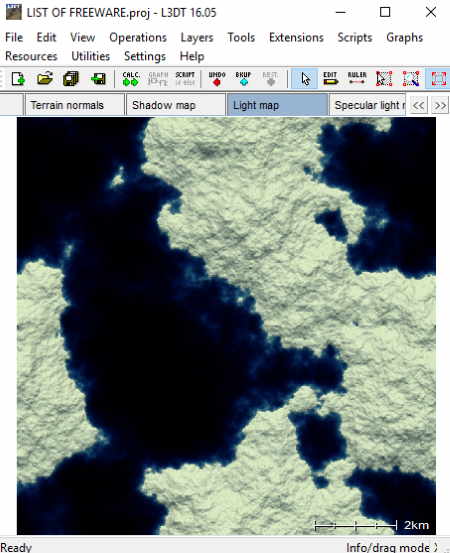Open the Resources menu
450x553 pixels.
pyautogui.click(x=31, y=56)
